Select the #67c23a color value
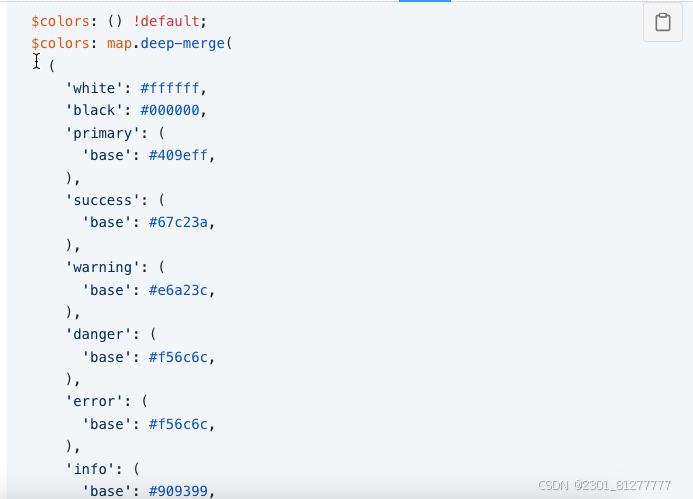Image resolution: width=693 pixels, height=499 pixels. click(178, 222)
